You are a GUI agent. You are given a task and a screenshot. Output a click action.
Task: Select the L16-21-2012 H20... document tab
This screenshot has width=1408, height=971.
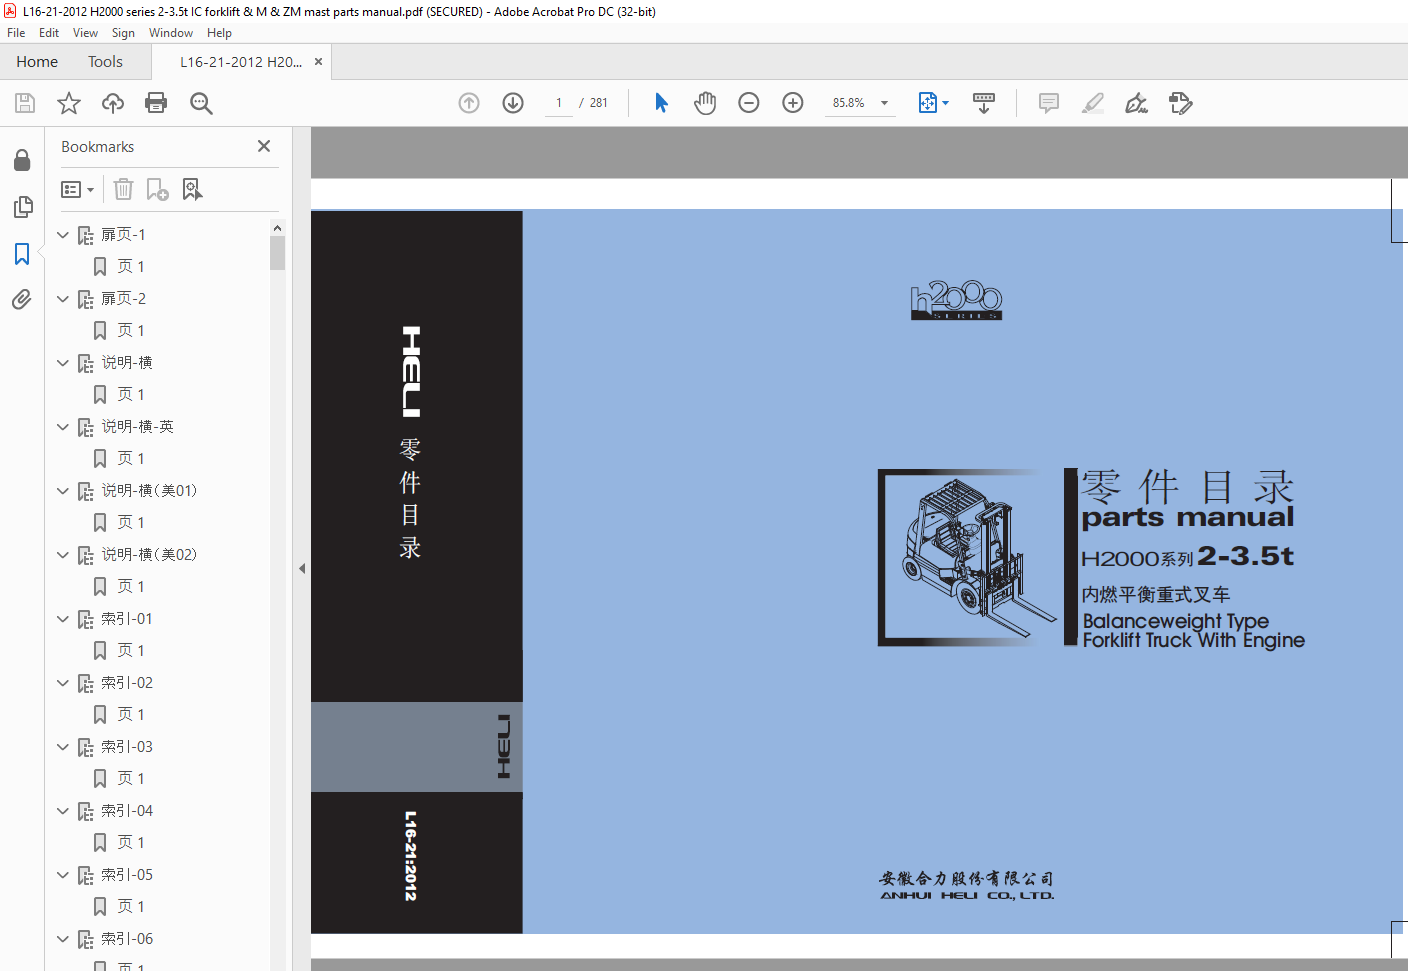(x=241, y=62)
